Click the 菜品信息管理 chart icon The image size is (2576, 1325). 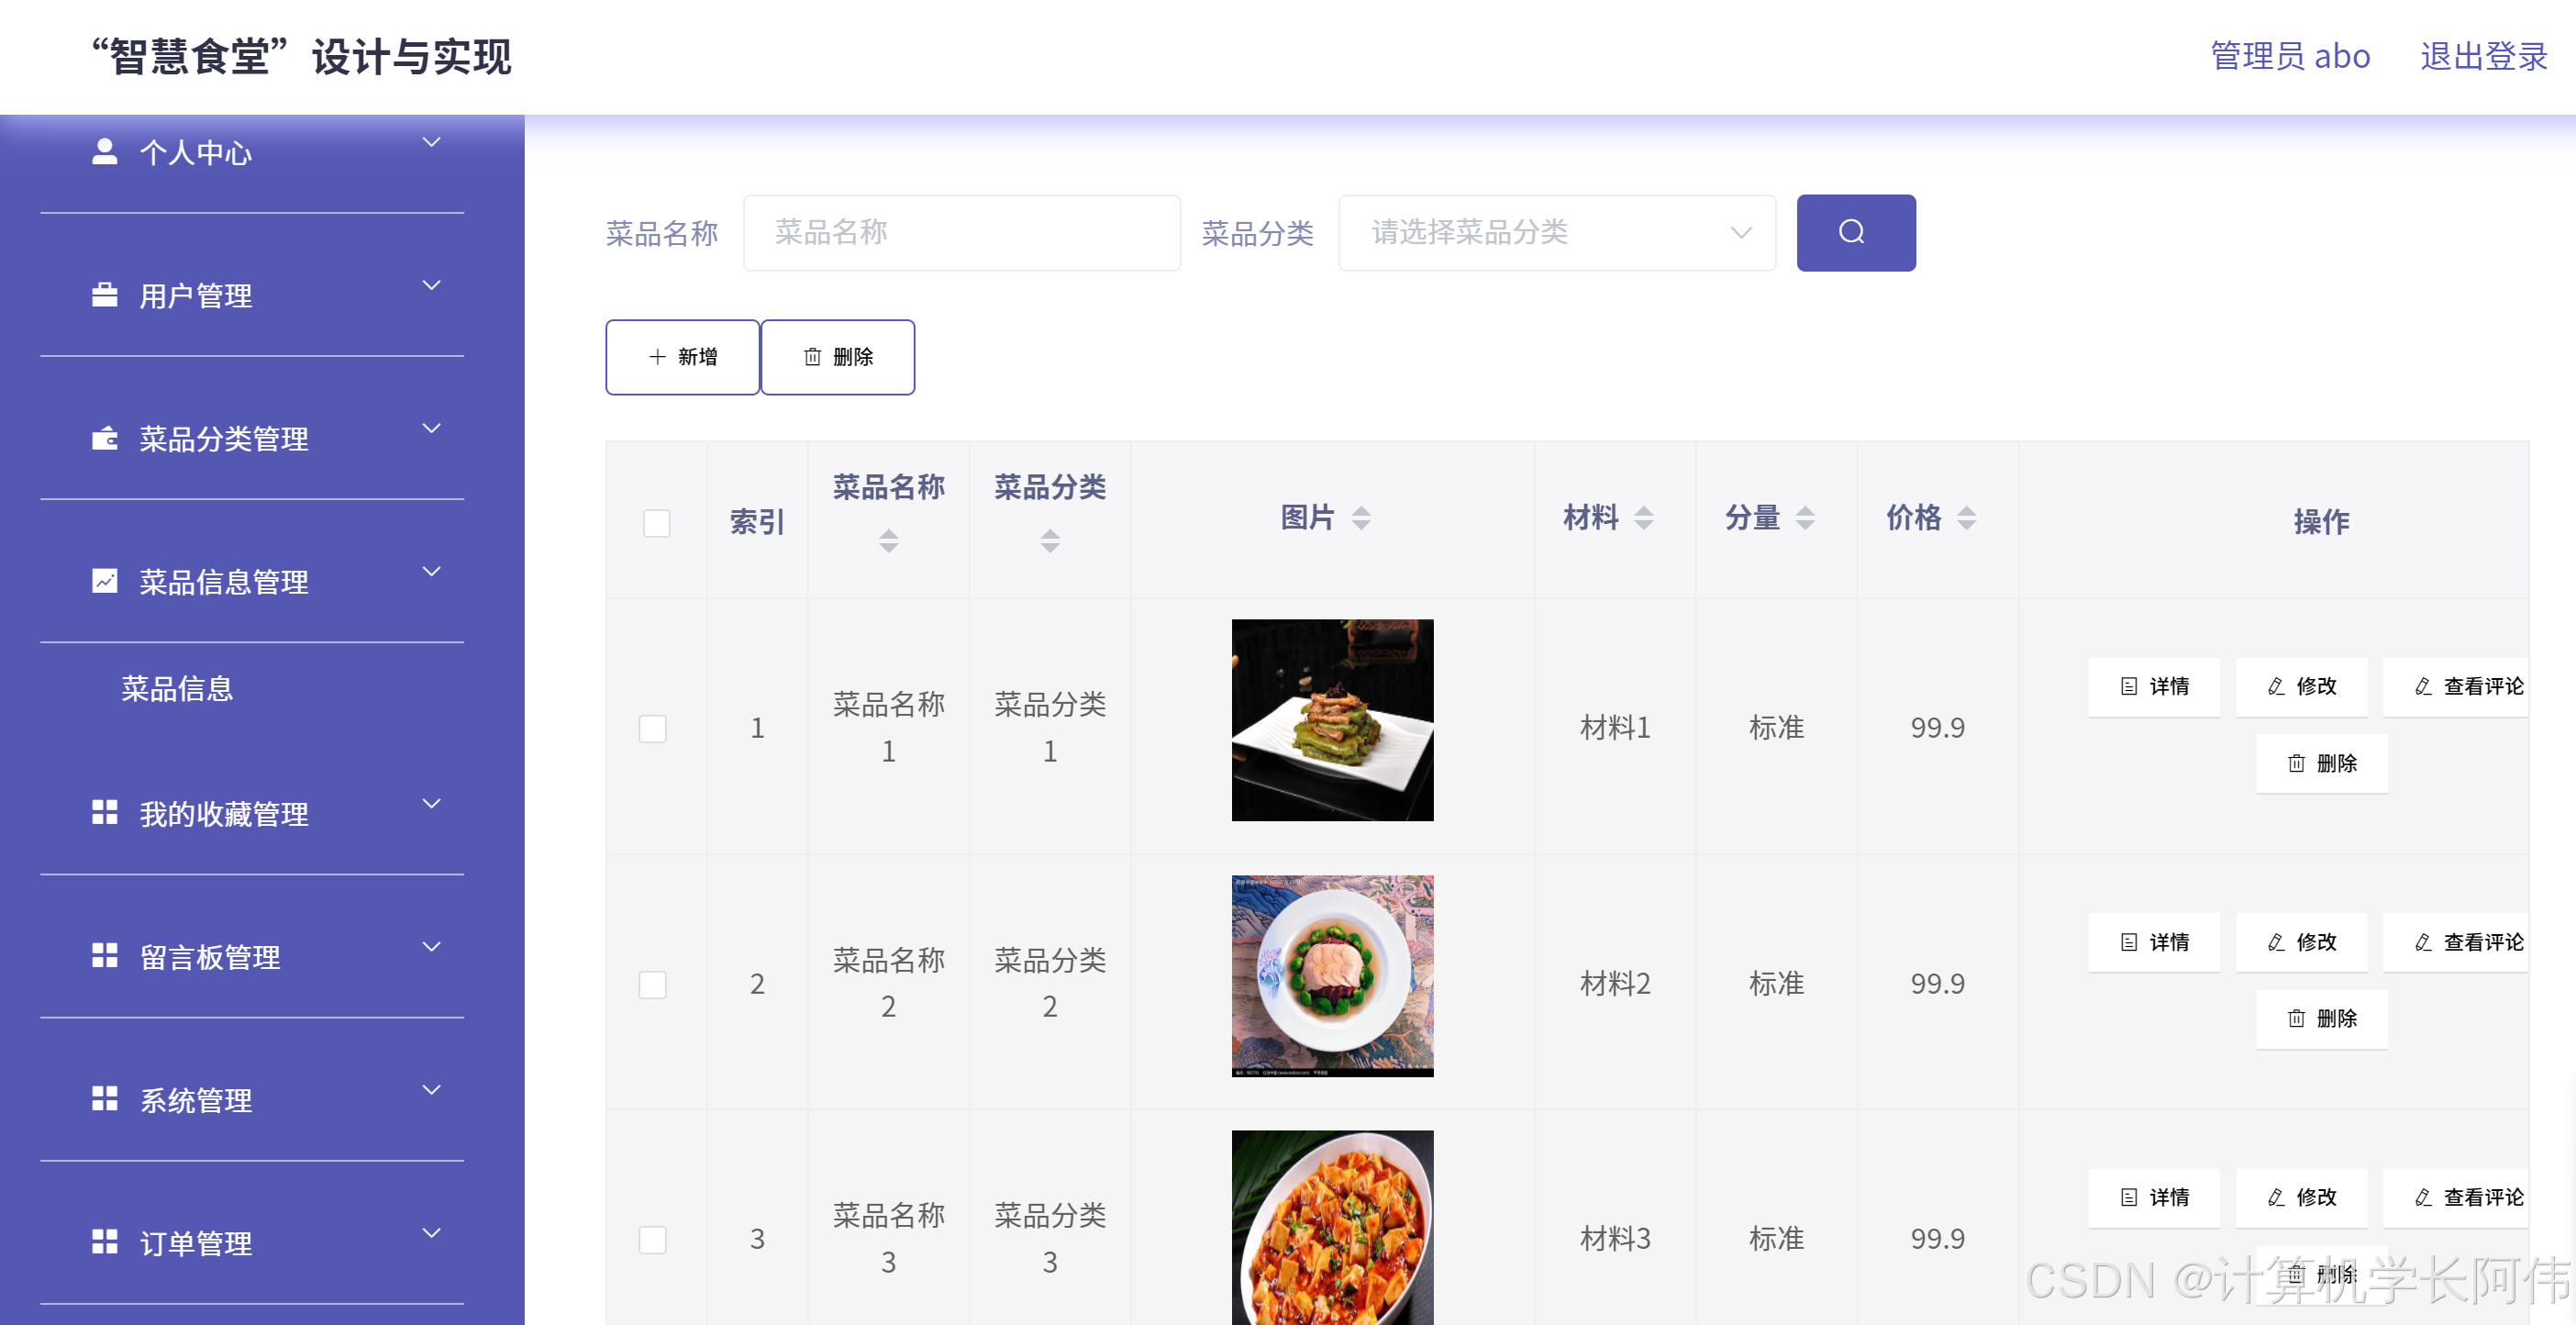[104, 581]
